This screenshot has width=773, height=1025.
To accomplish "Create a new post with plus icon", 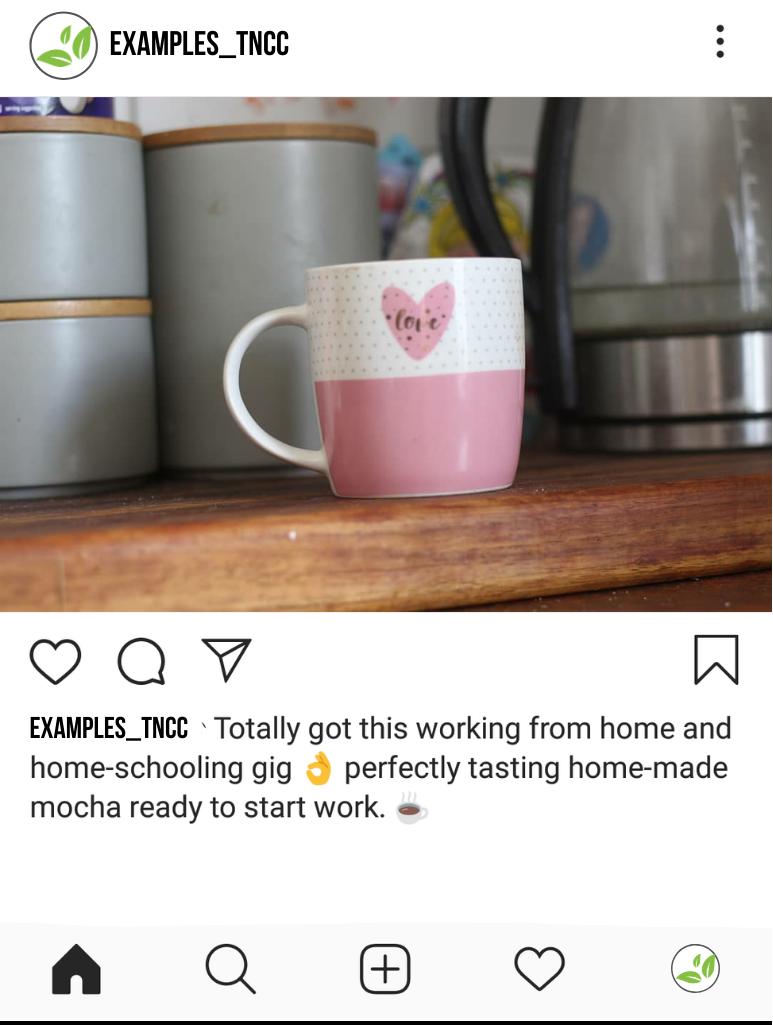I will [386, 969].
